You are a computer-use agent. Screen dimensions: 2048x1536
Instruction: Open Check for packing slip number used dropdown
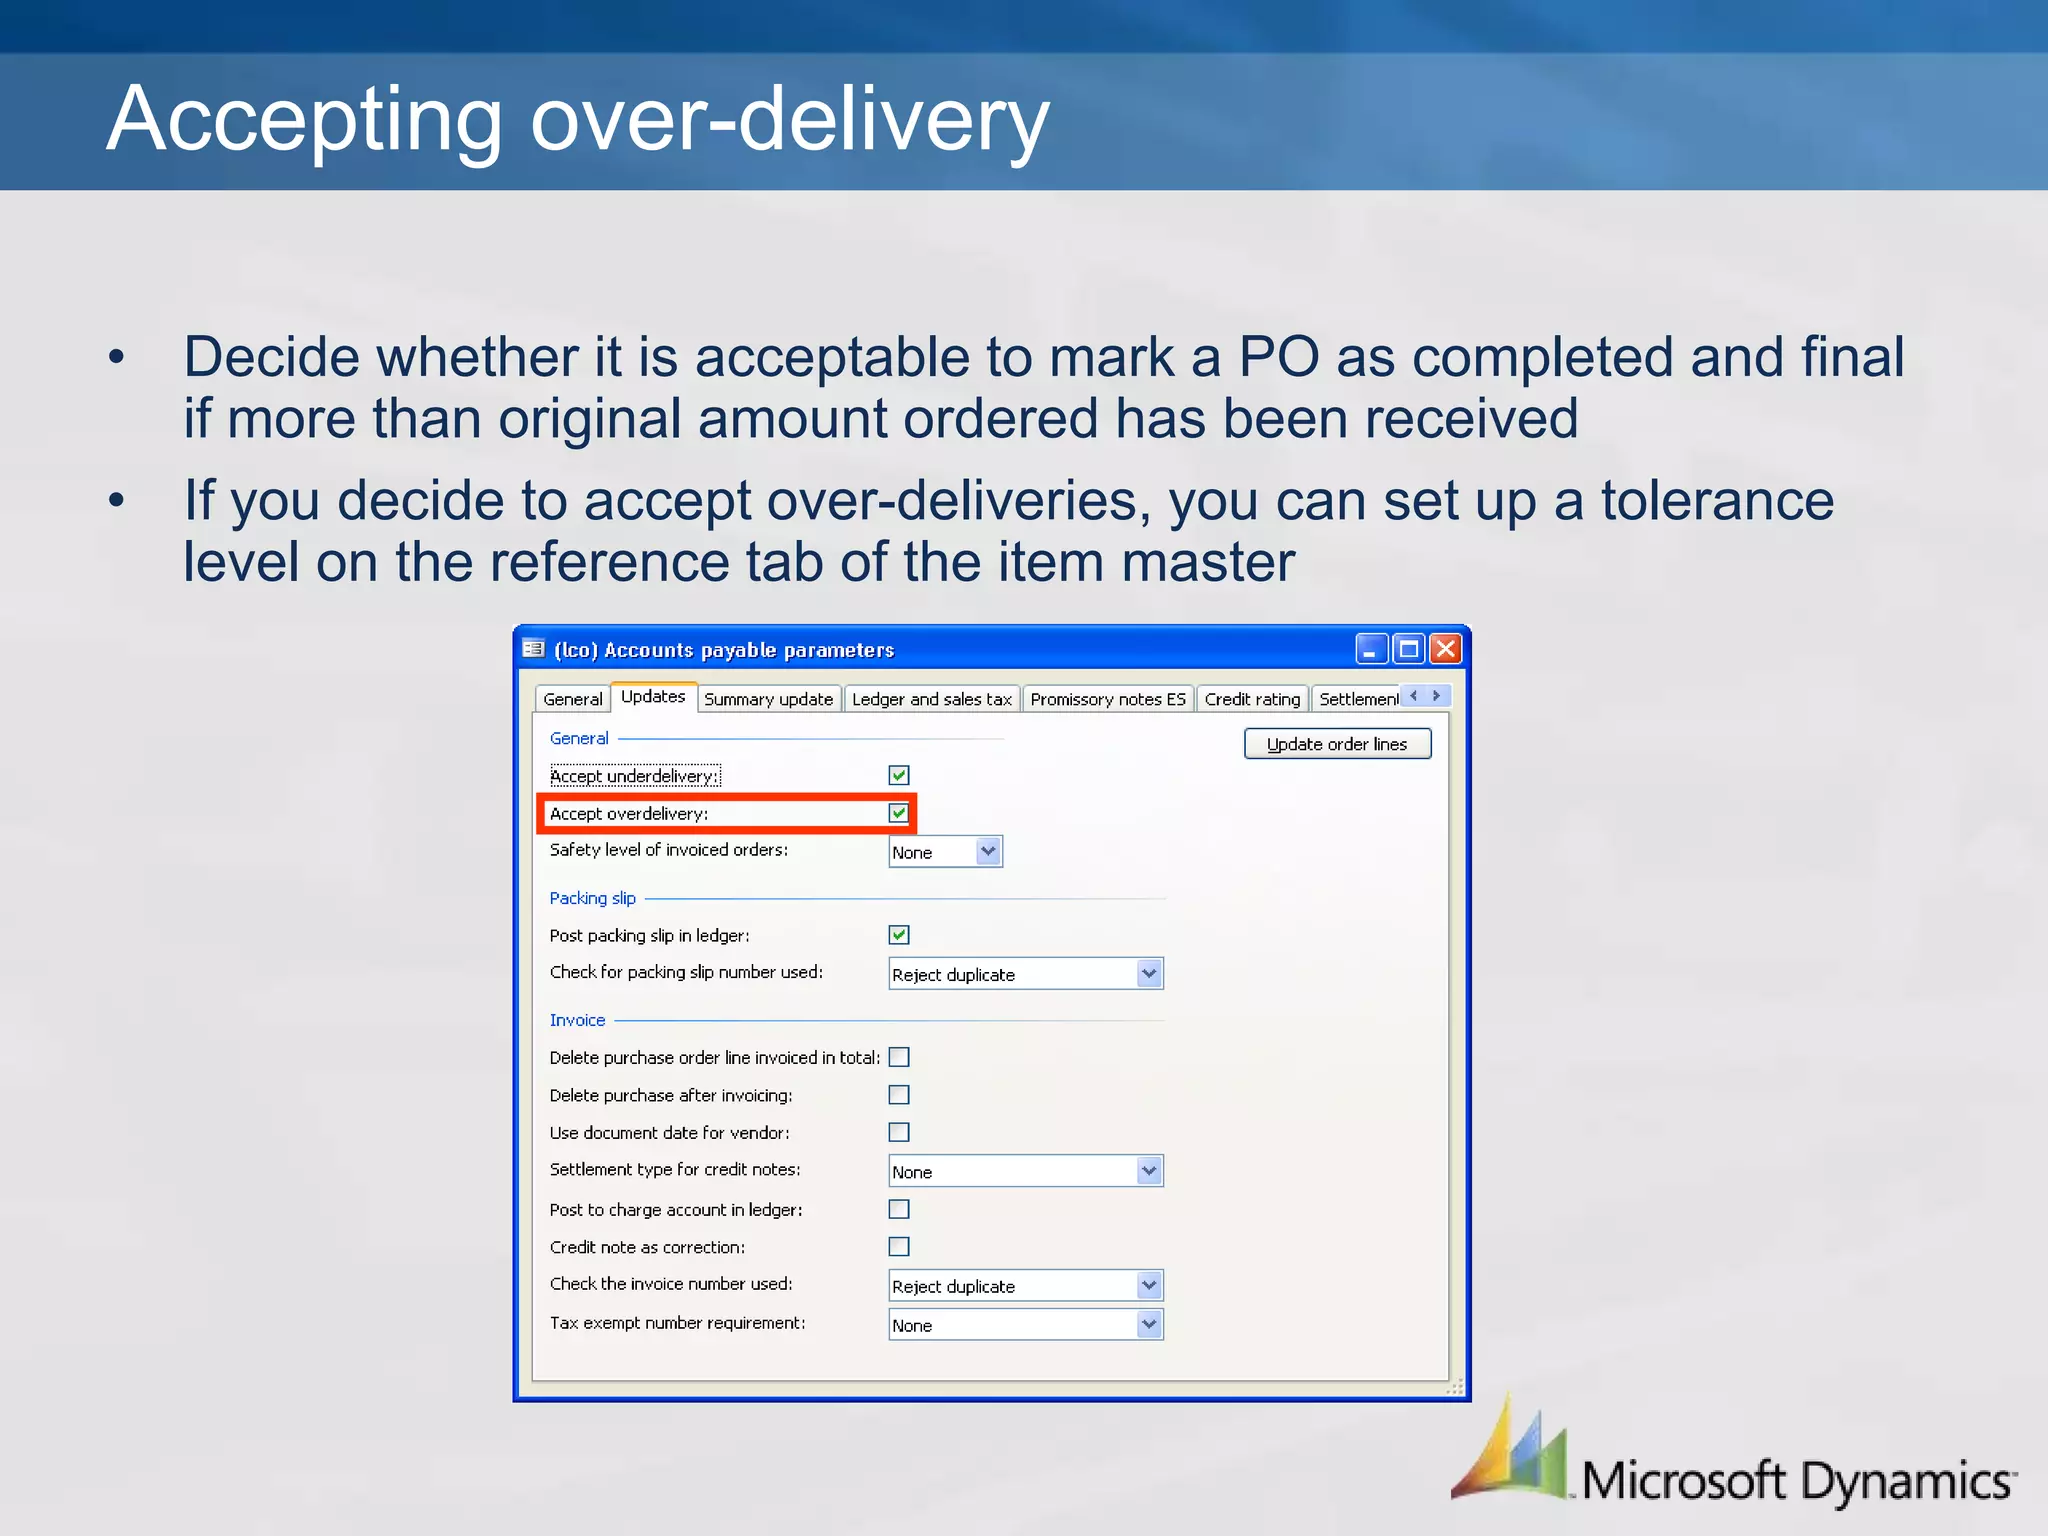(1149, 973)
